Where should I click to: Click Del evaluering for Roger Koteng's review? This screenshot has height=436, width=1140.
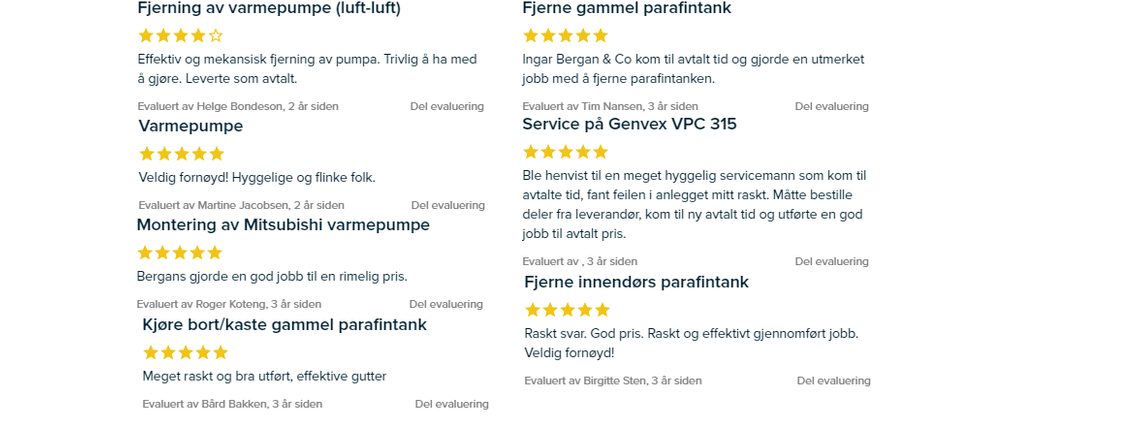pyautogui.click(x=446, y=304)
